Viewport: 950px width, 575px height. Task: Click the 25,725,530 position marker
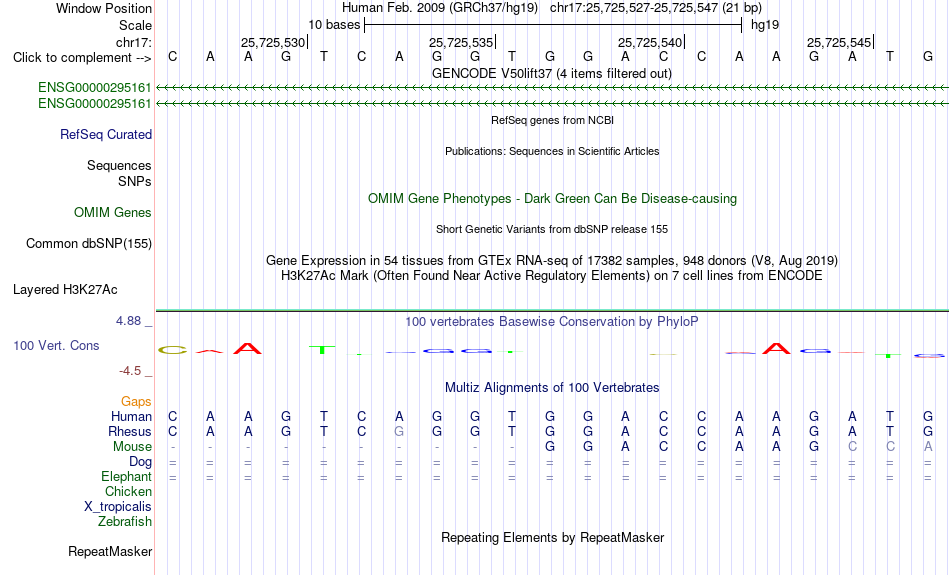click(273, 42)
